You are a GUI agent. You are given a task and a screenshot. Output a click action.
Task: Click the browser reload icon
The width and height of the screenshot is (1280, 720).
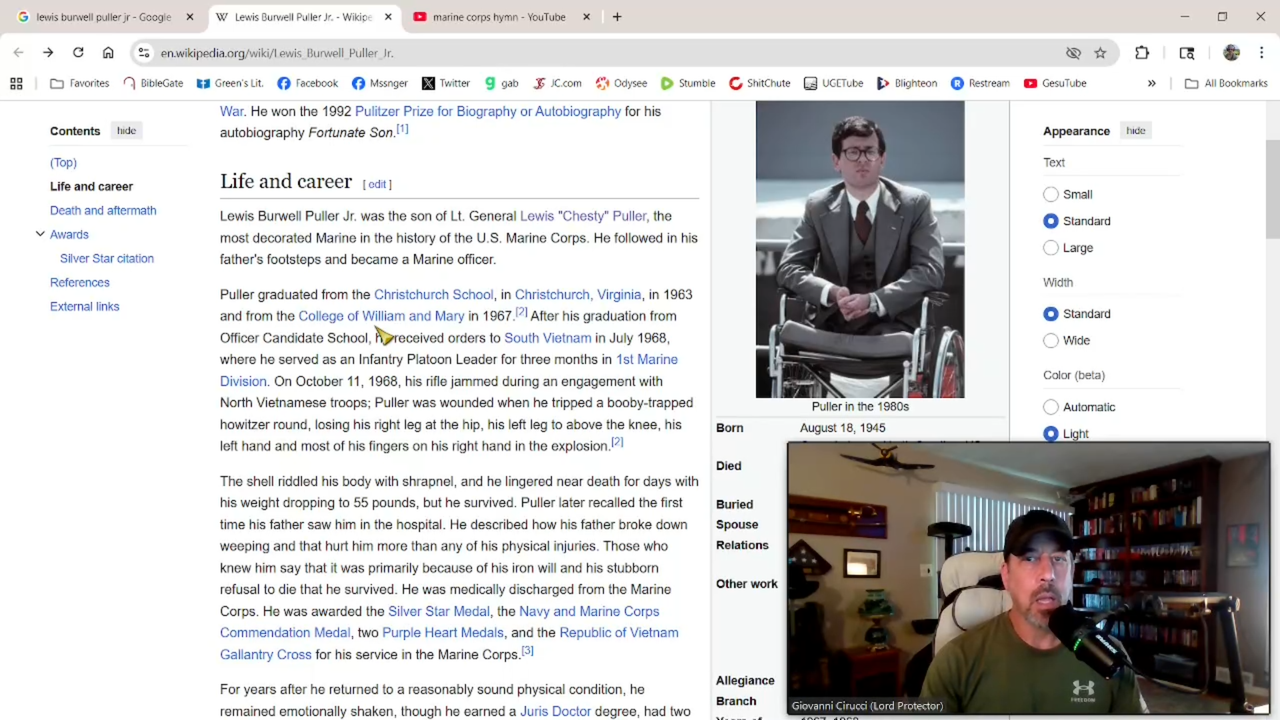(78, 53)
